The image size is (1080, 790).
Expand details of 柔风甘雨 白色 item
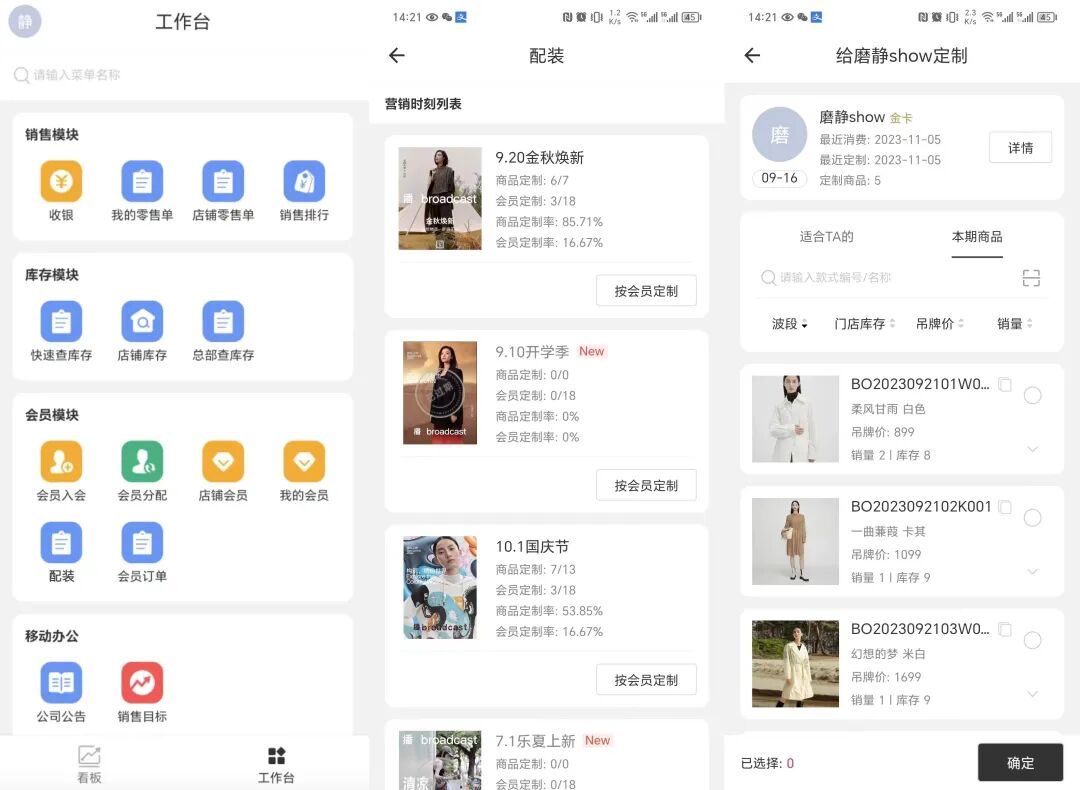pyautogui.click(x=1032, y=449)
